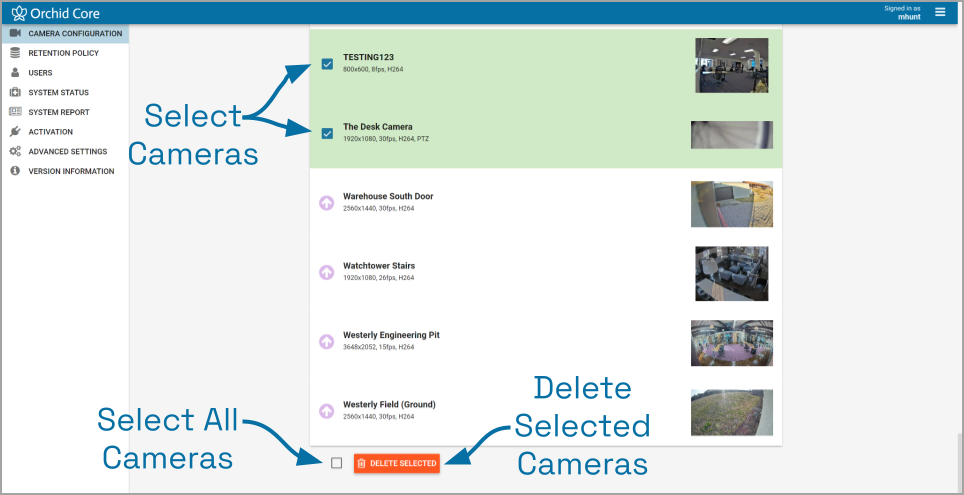Open the hamburger menu icon
The height and width of the screenshot is (495, 964).
(940, 12)
